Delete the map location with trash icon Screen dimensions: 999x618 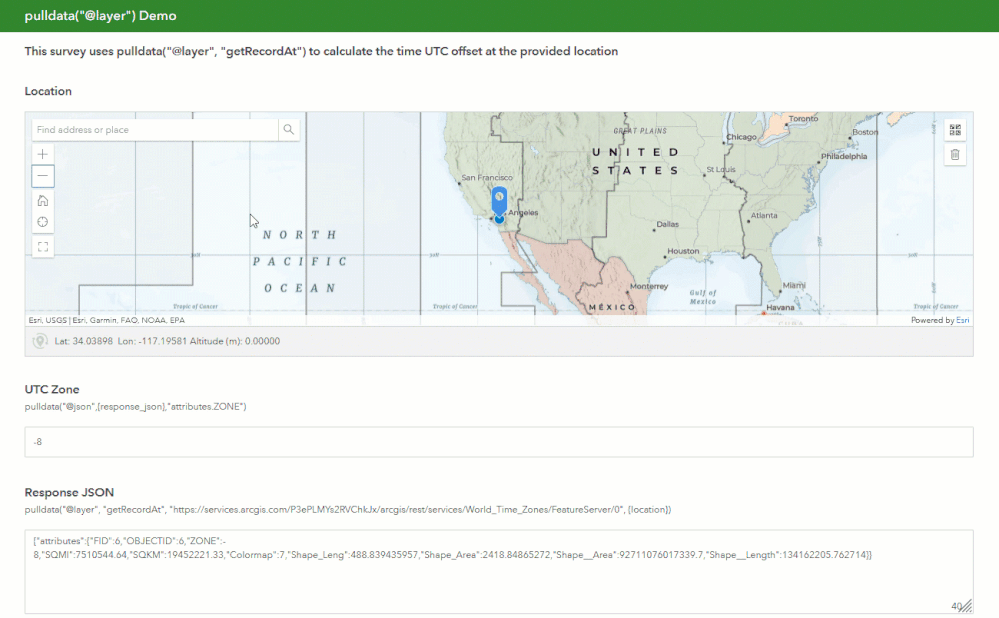955,154
